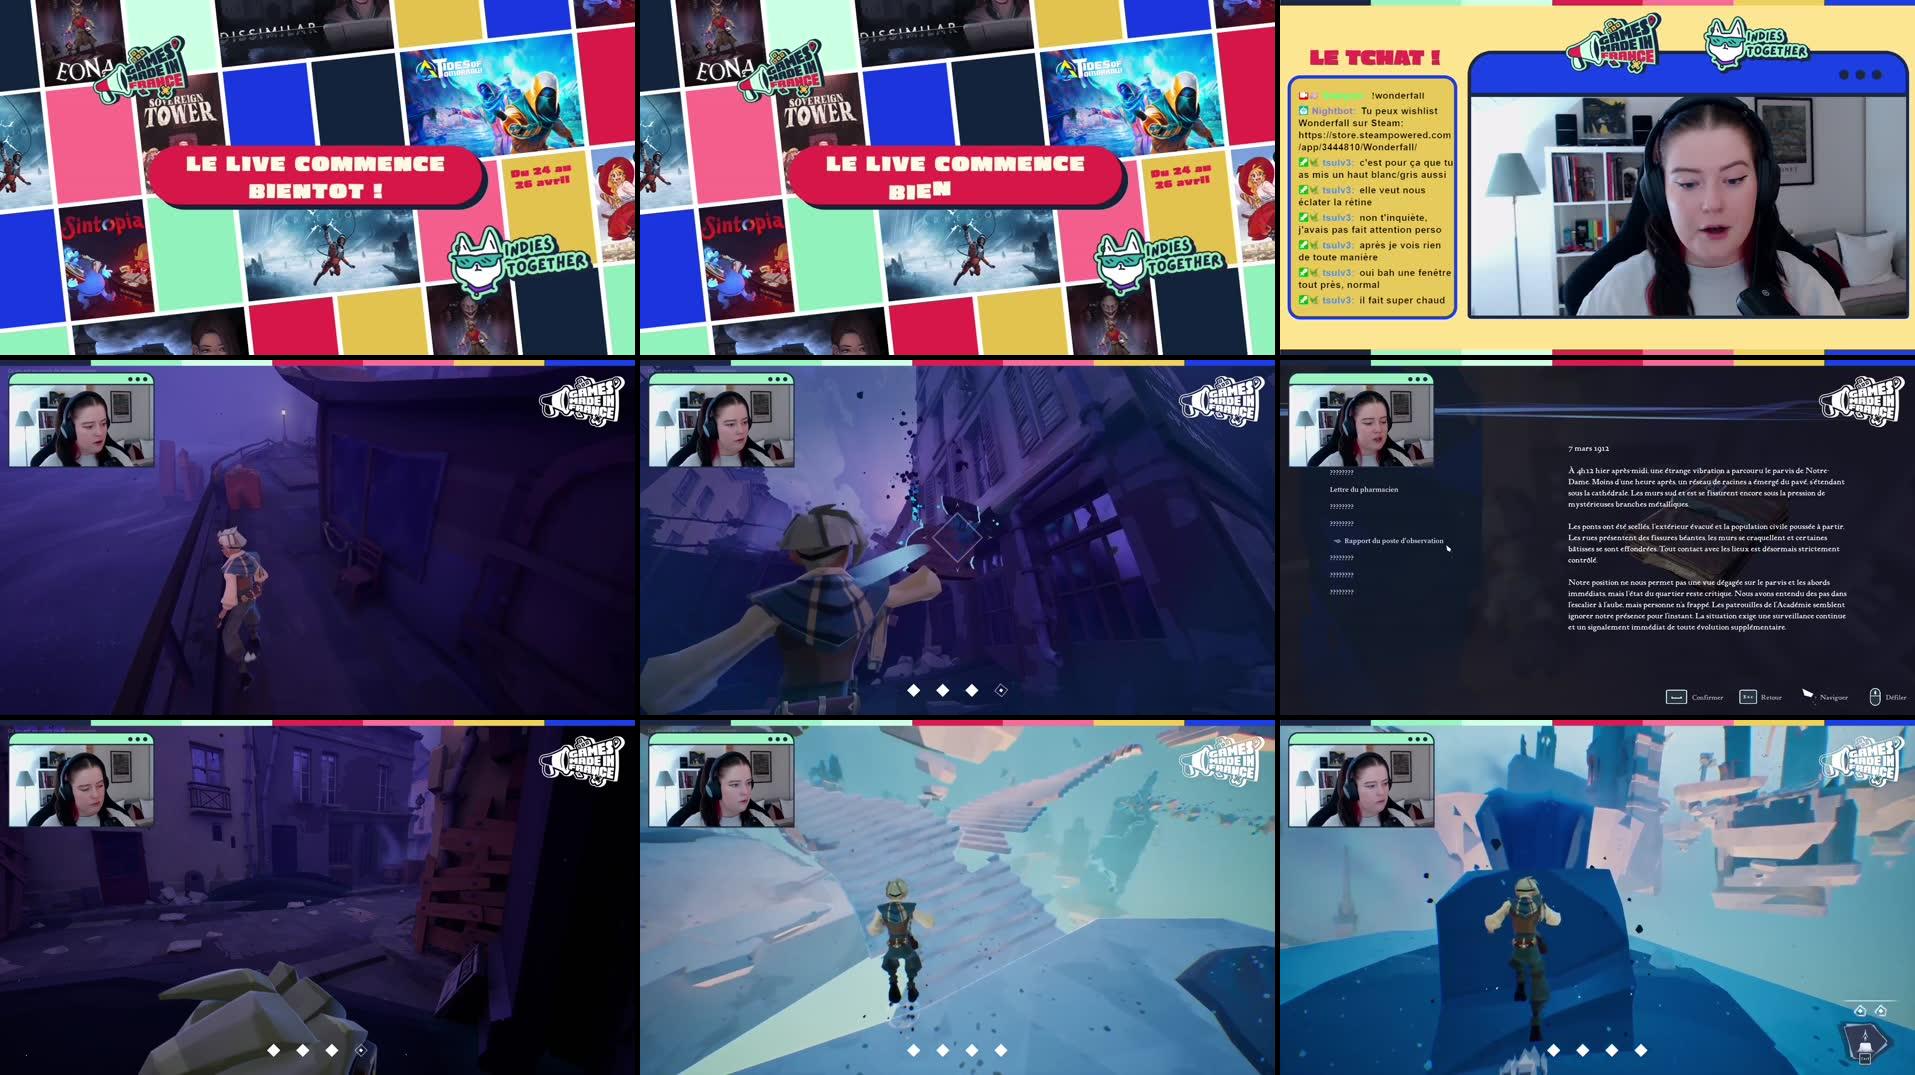Click the ability icon in the blue rock frame corner
This screenshot has width=1915, height=1075.
pyautogui.click(x=1866, y=1044)
